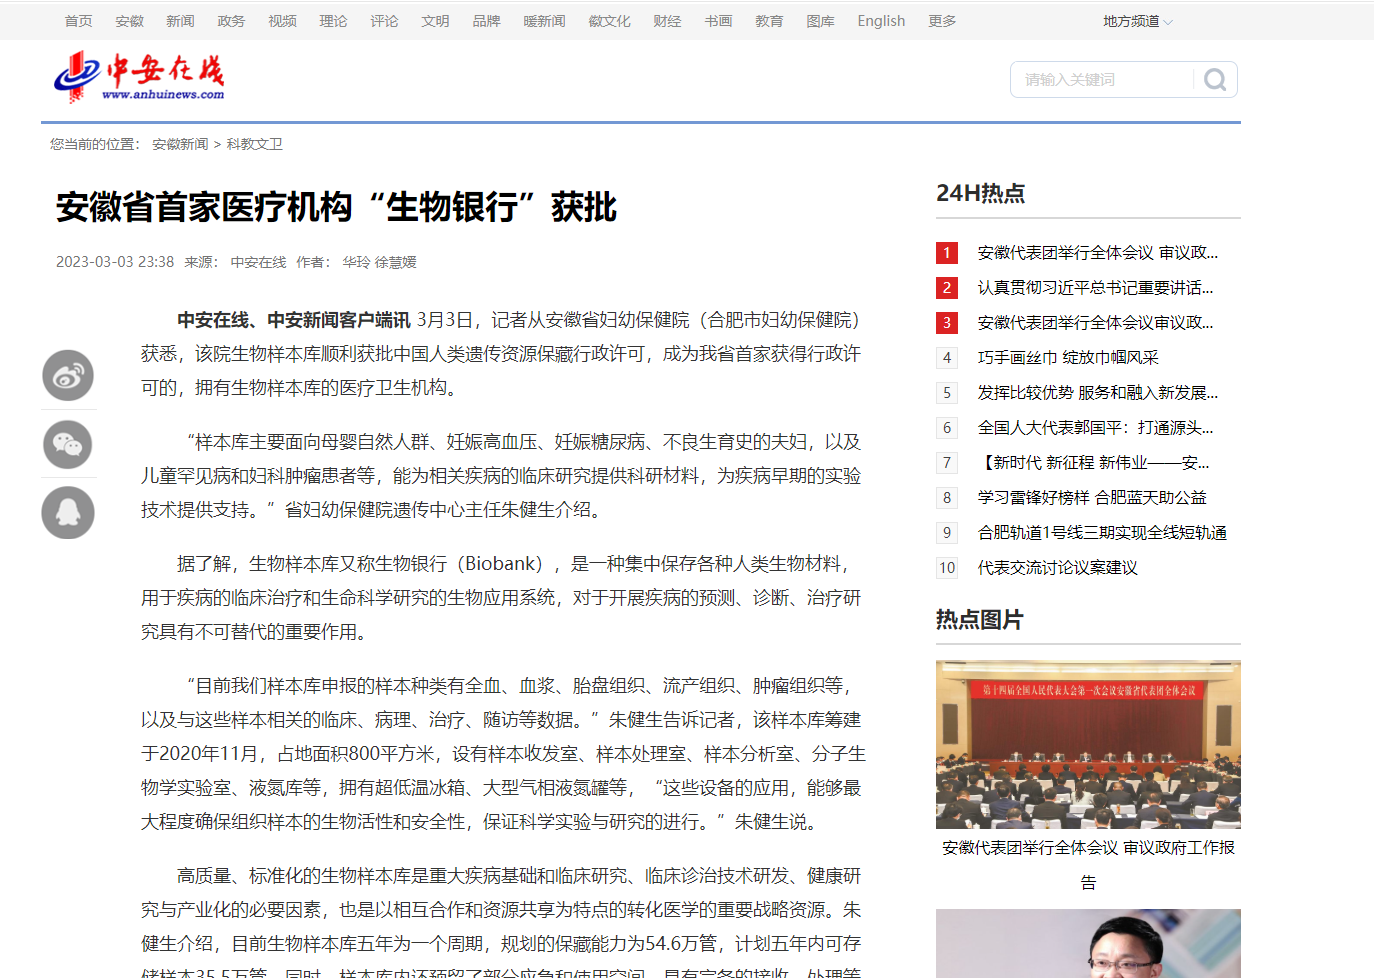Open 新闻 in top navigation
The image size is (1374, 978).
tap(181, 21)
